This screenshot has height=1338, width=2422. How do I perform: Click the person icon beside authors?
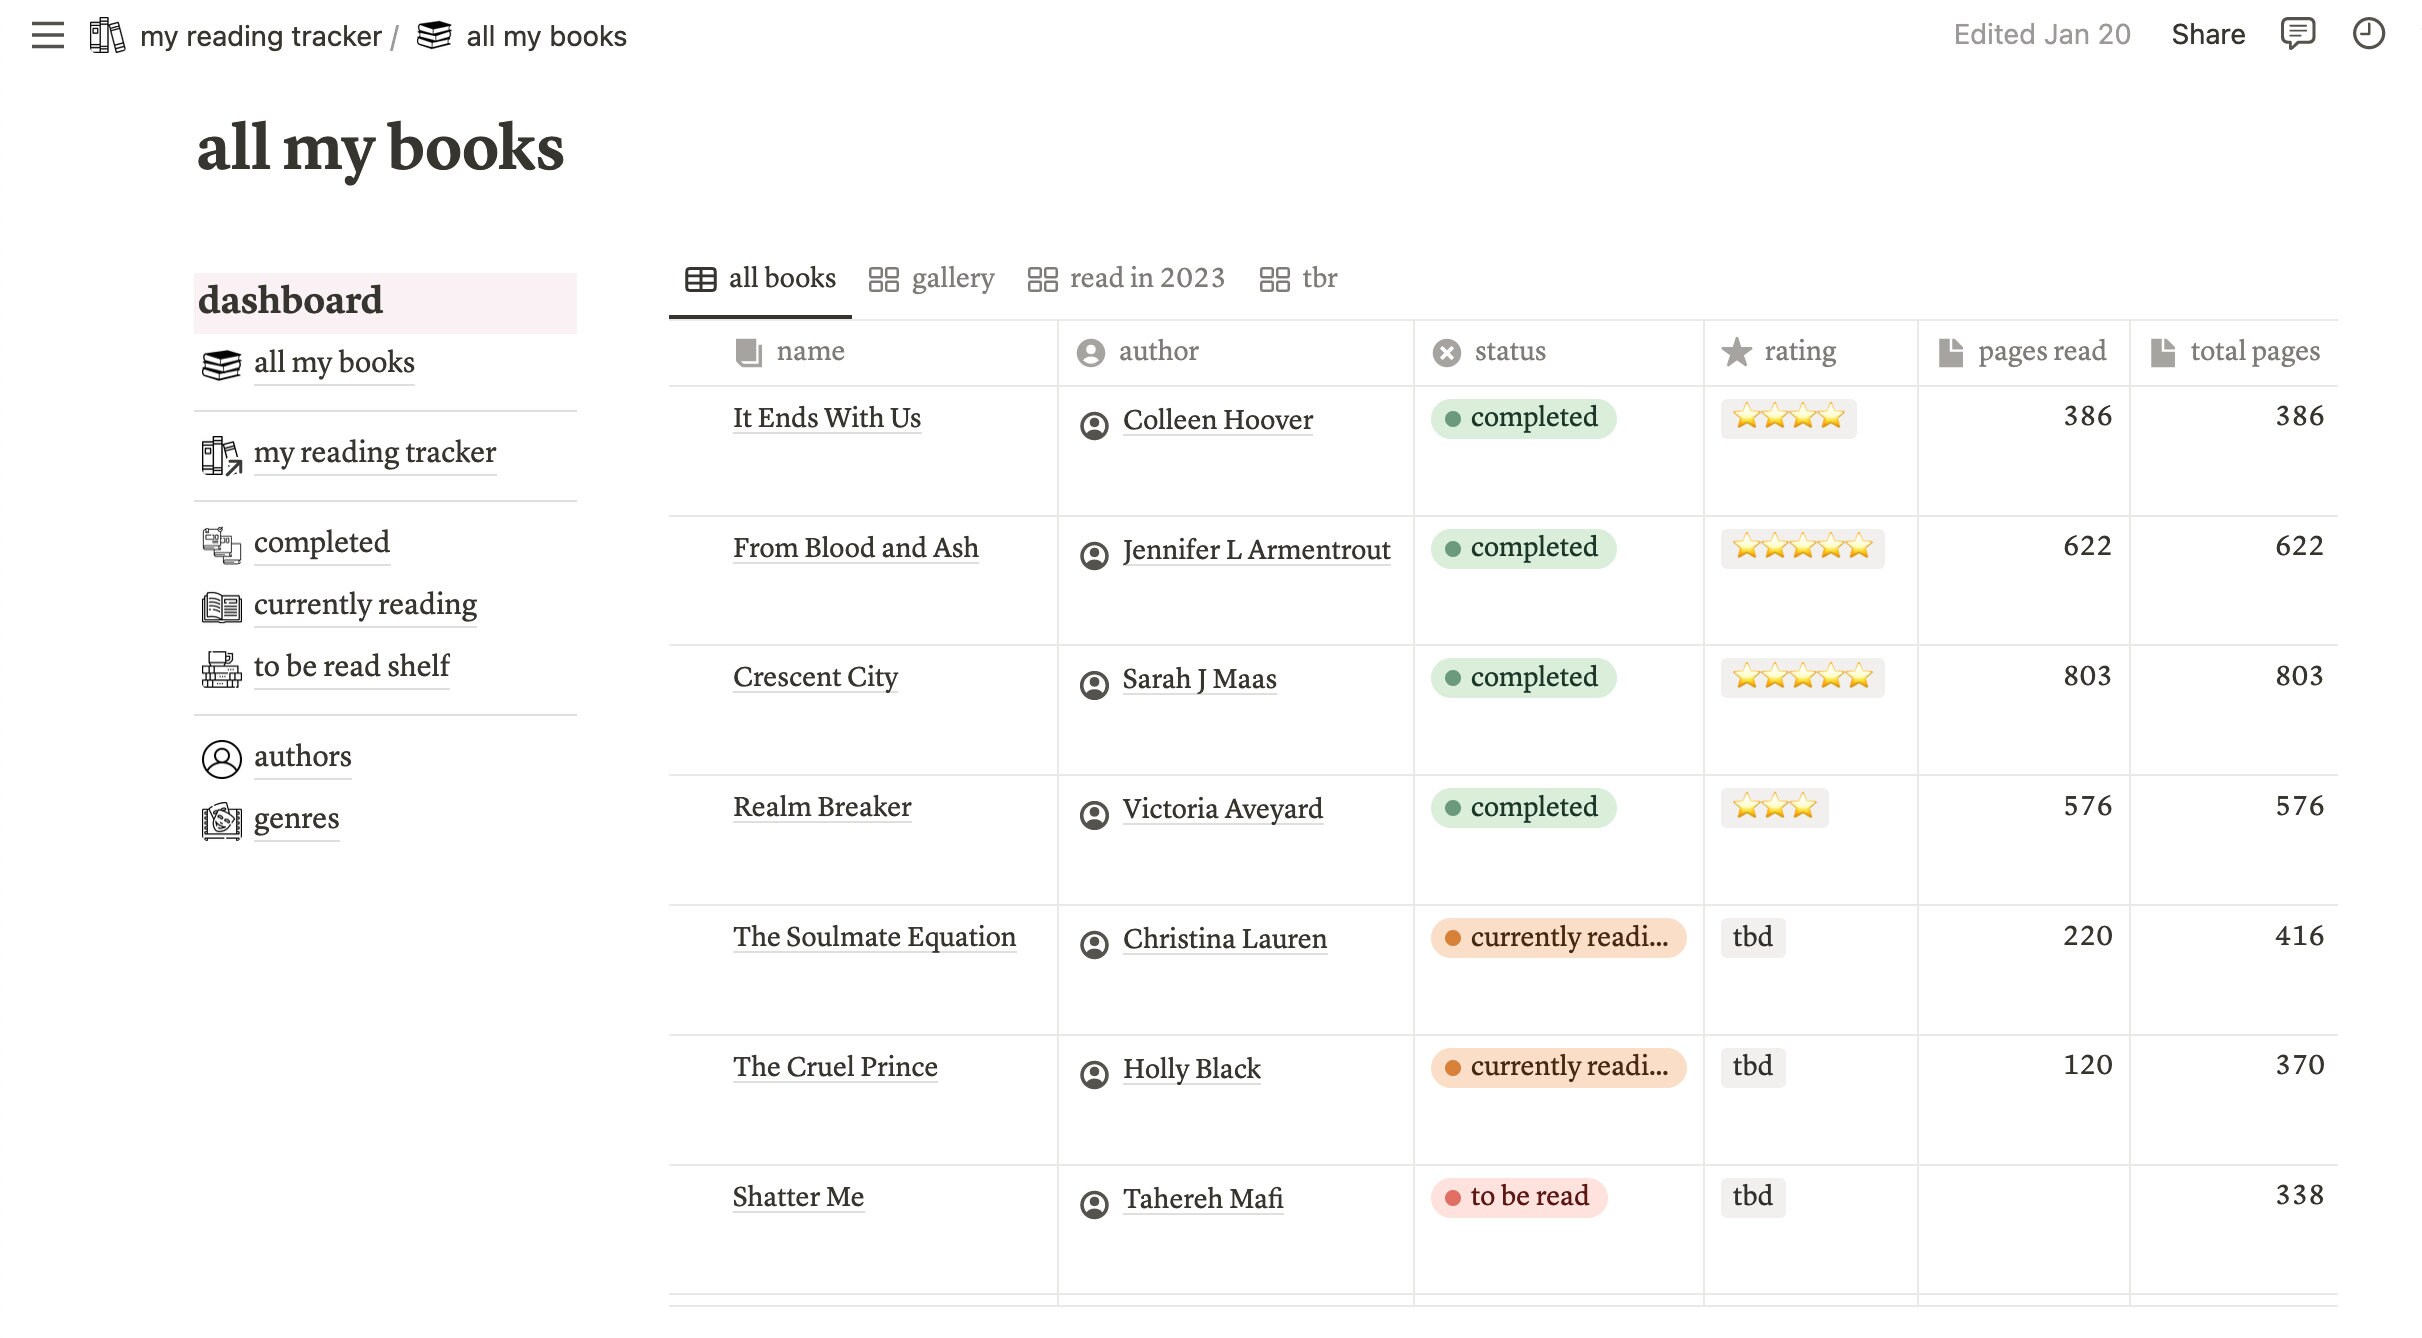pos(221,759)
